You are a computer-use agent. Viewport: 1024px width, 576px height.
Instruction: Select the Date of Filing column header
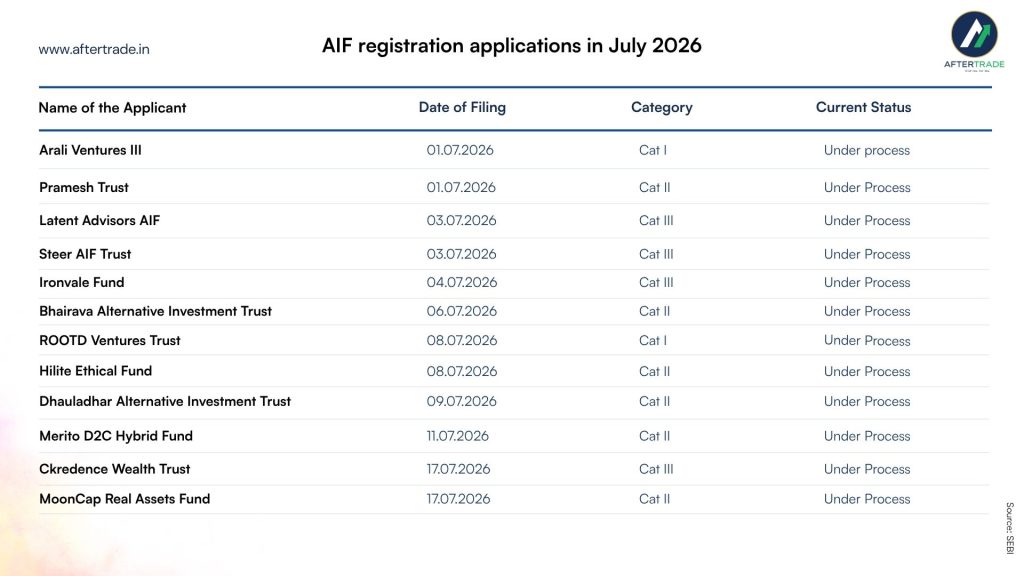[x=462, y=107]
